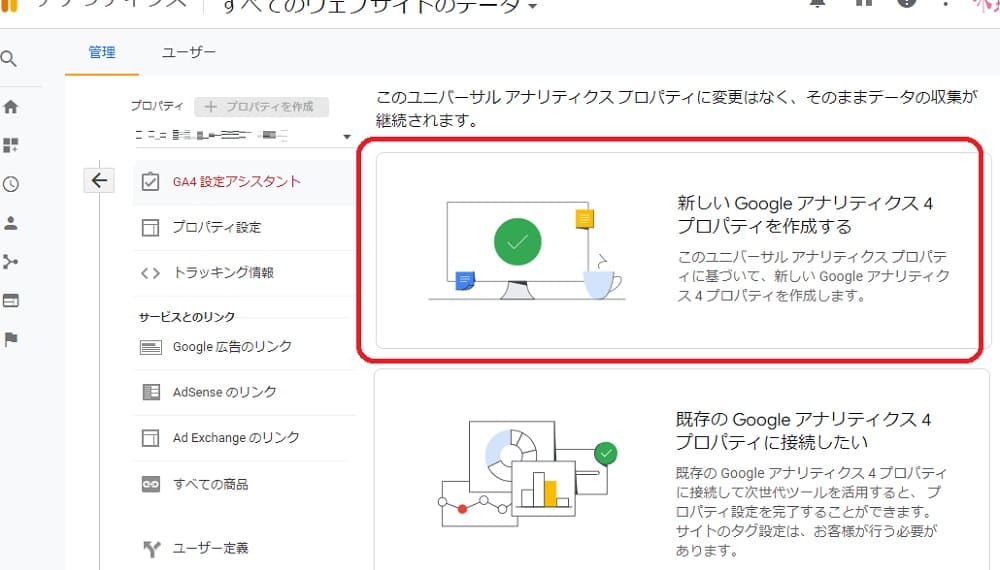Open the Audience person icon

(10, 223)
